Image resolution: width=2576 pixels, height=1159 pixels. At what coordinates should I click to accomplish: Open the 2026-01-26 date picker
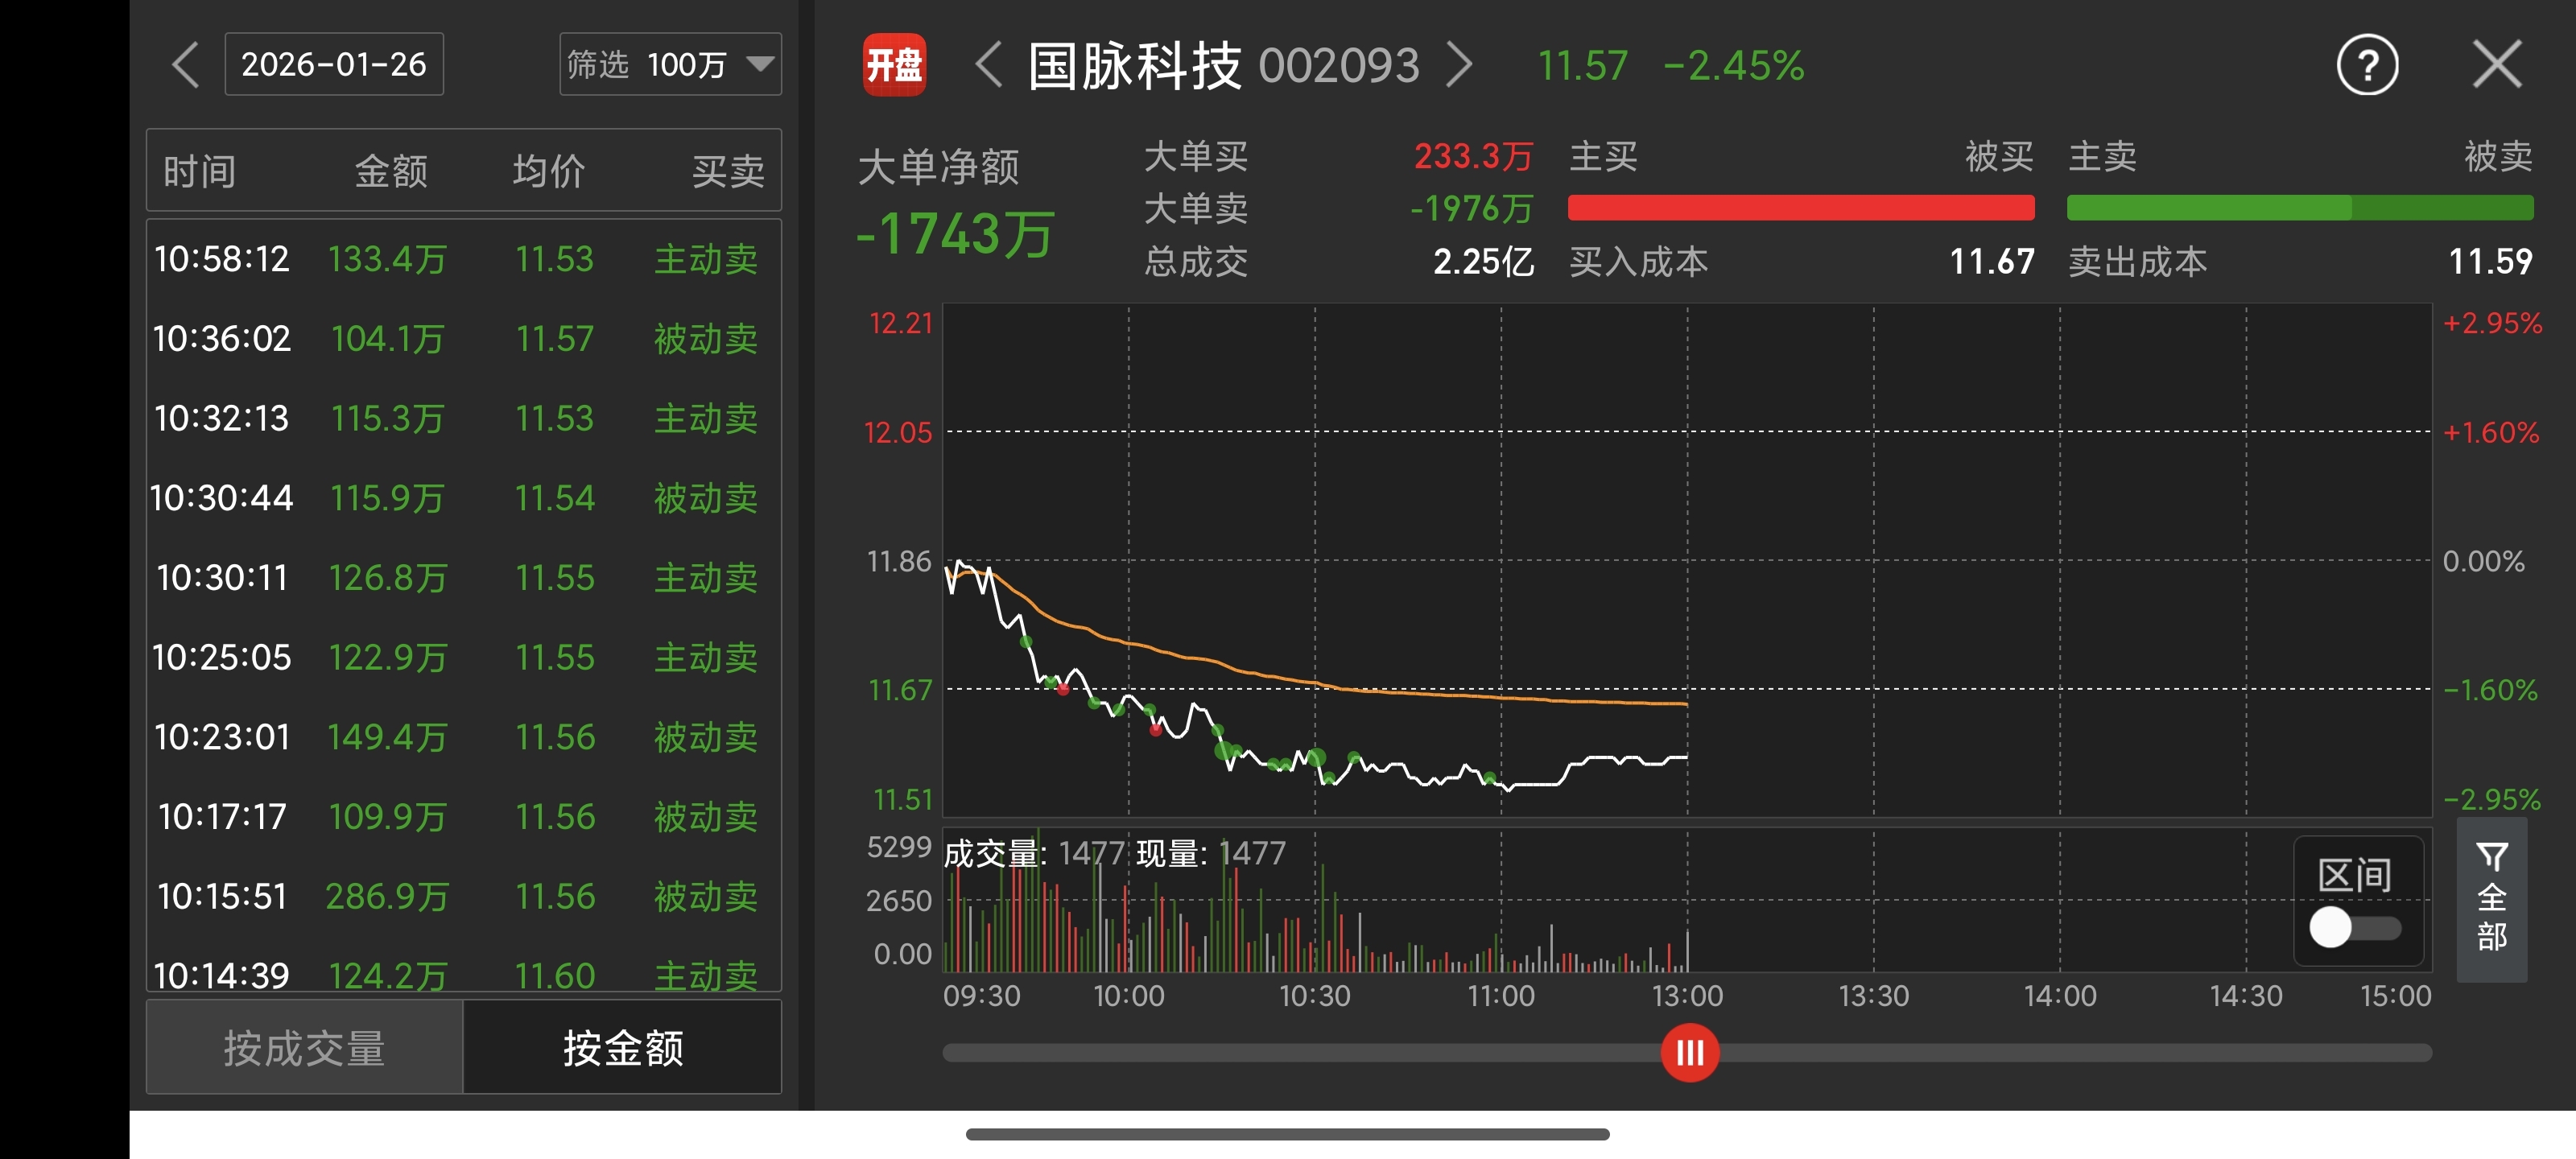(334, 65)
